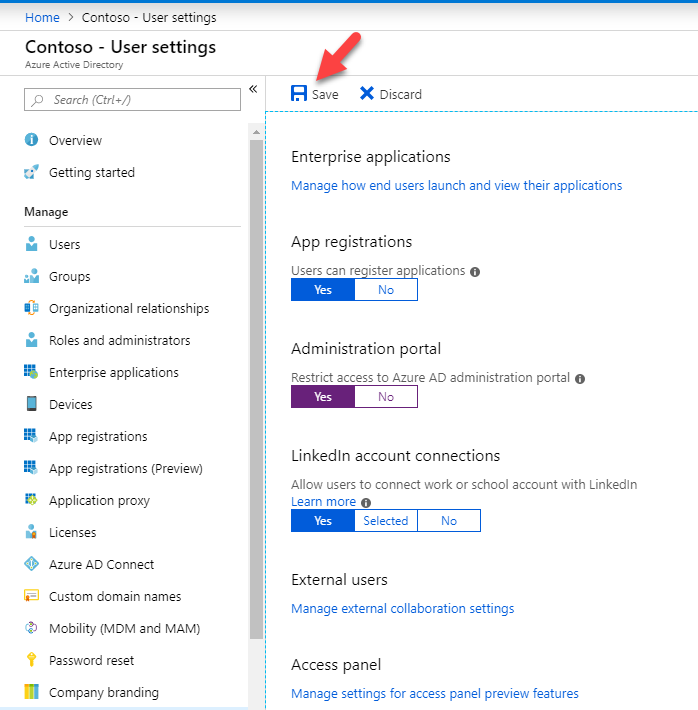
Task: Click the search magnifier icon
Action: (38, 100)
